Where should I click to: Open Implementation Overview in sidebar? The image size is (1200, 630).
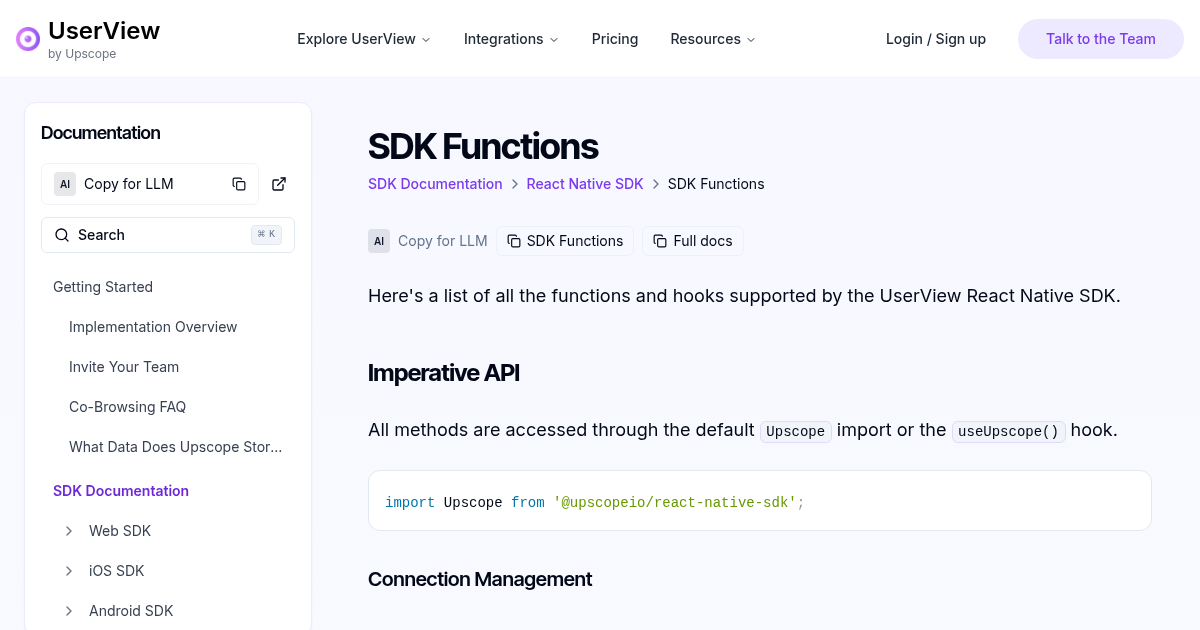[153, 327]
